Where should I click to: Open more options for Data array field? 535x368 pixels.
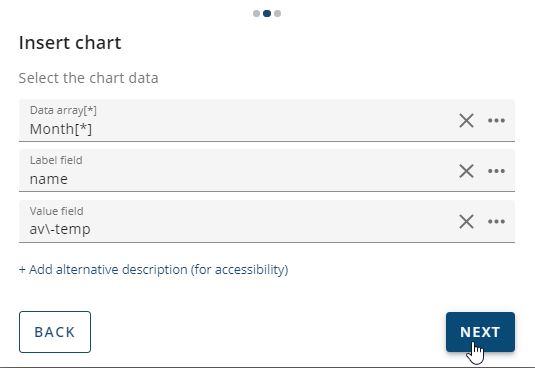coord(496,121)
